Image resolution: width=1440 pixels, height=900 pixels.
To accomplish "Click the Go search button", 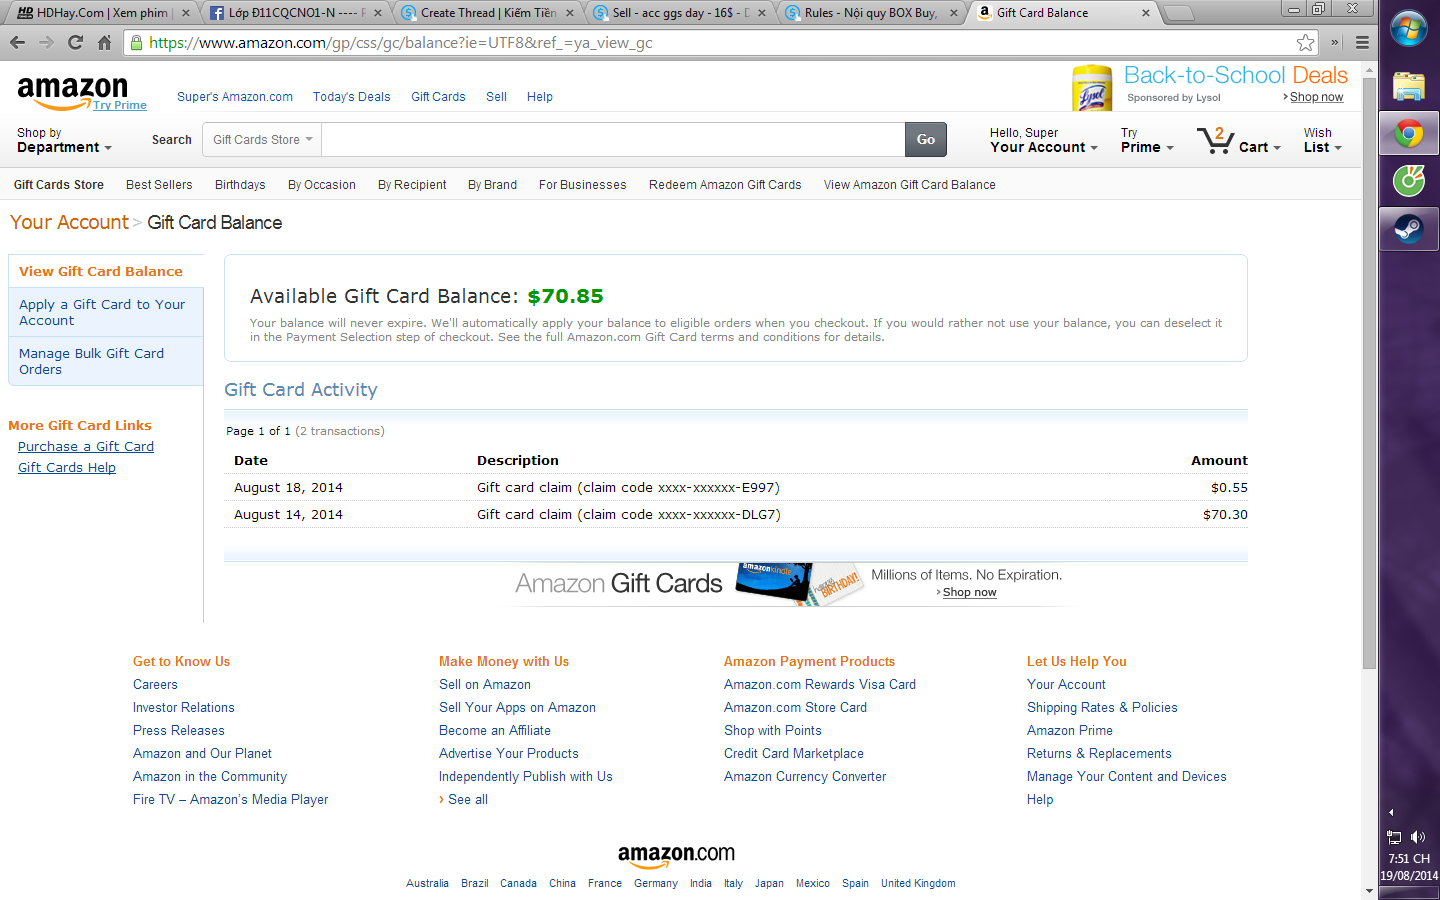I will (x=926, y=140).
